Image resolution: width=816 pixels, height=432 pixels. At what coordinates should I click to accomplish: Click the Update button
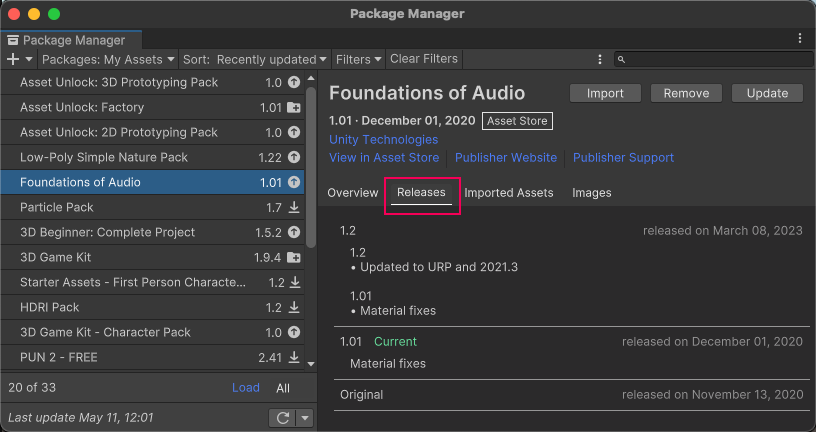click(768, 93)
